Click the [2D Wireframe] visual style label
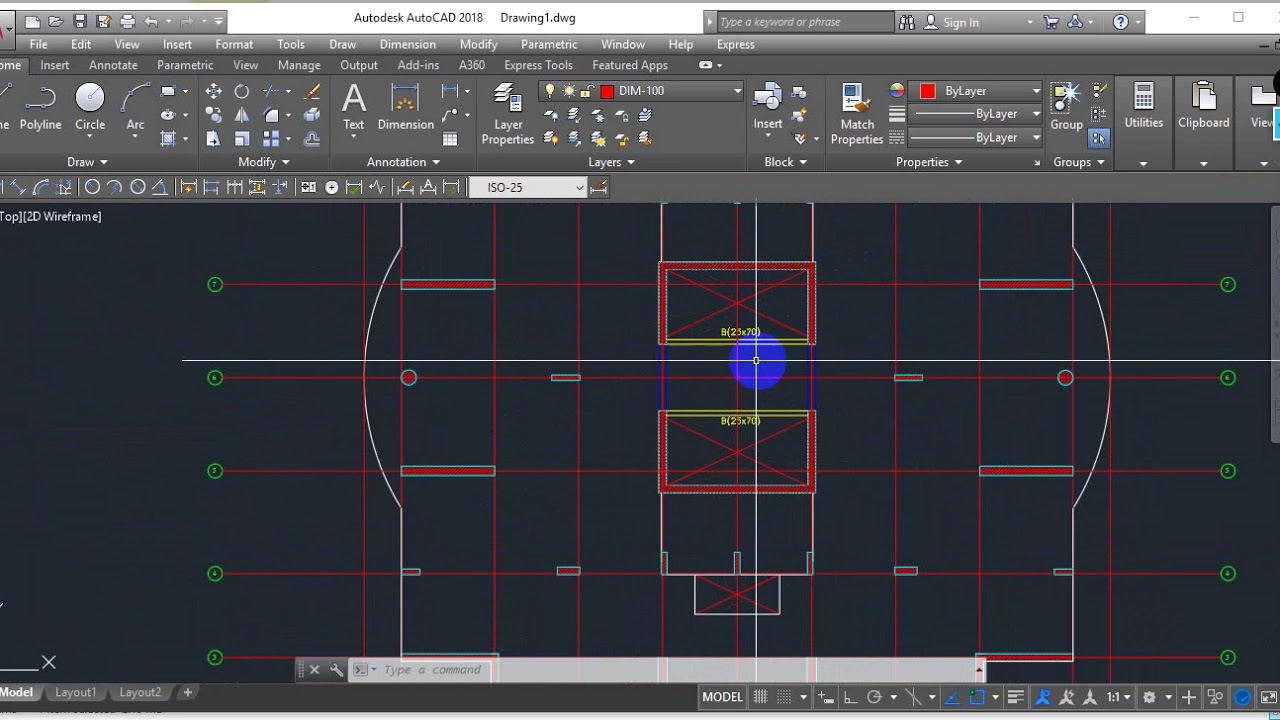The image size is (1280, 720). coord(62,216)
